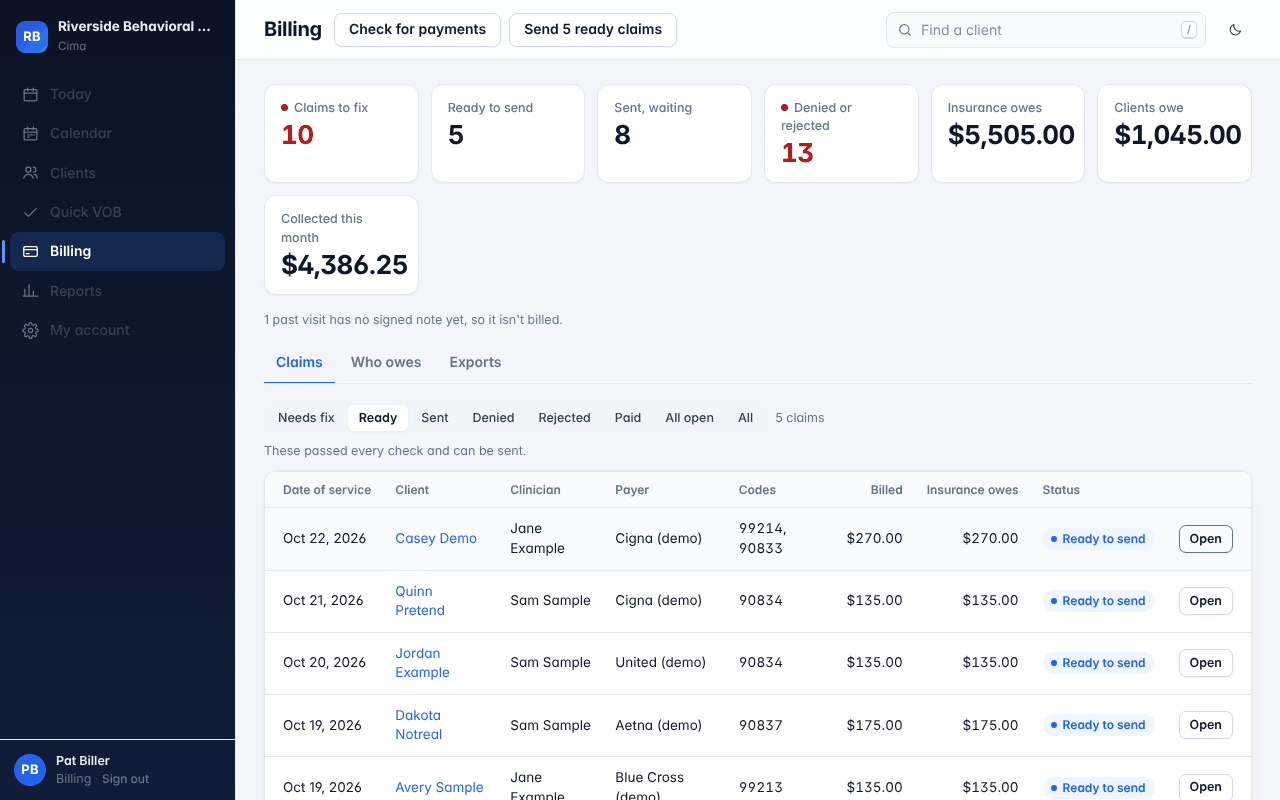The width and height of the screenshot is (1280, 800).
Task: Open the Claims to fix summary card
Action: (x=341, y=134)
